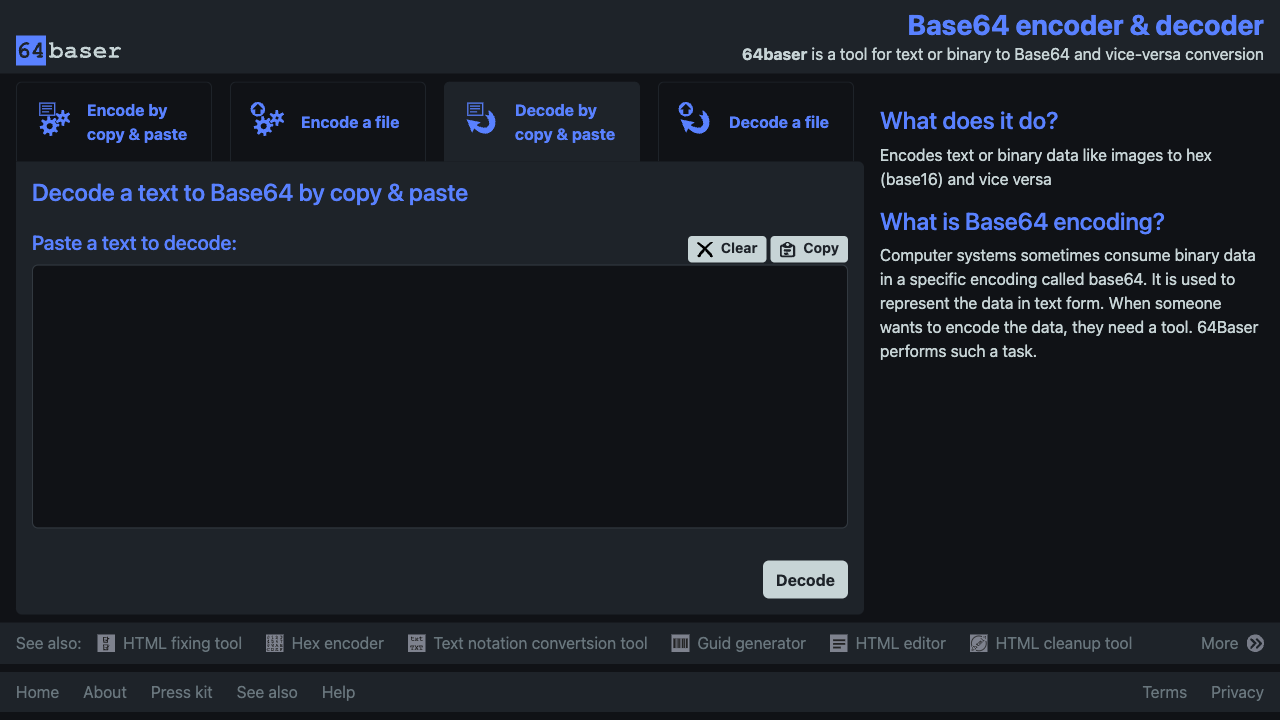
Task: Click the Encode a file gears icon
Action: click(267, 119)
